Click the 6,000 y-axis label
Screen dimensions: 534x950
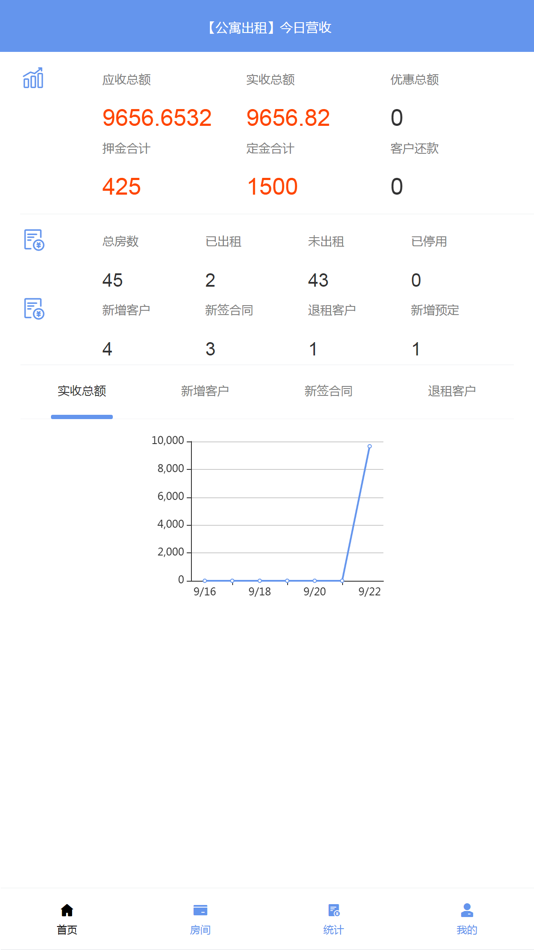pos(170,496)
